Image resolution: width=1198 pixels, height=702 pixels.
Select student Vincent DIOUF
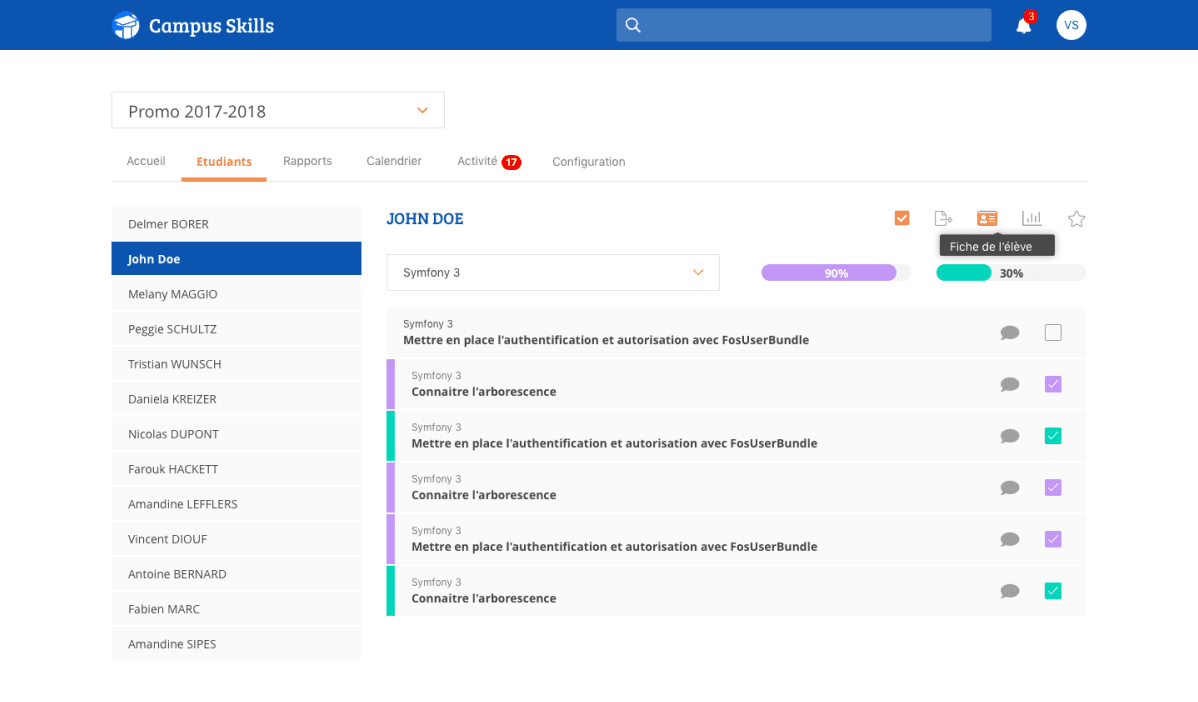click(x=236, y=539)
